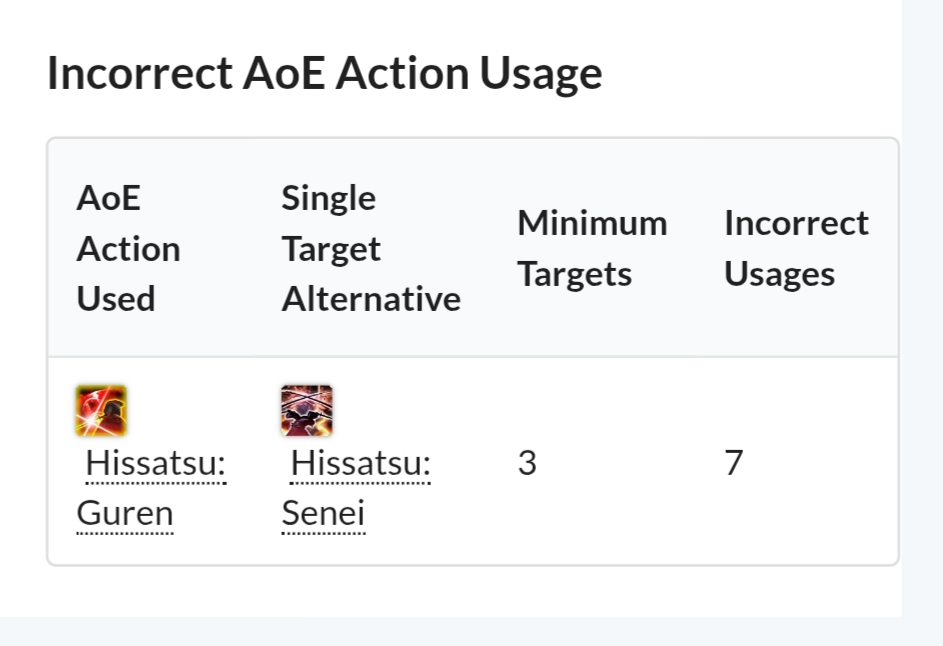Click the 'Incorrect AoE Action Usage' heading
The height and width of the screenshot is (646, 943).
tap(324, 73)
